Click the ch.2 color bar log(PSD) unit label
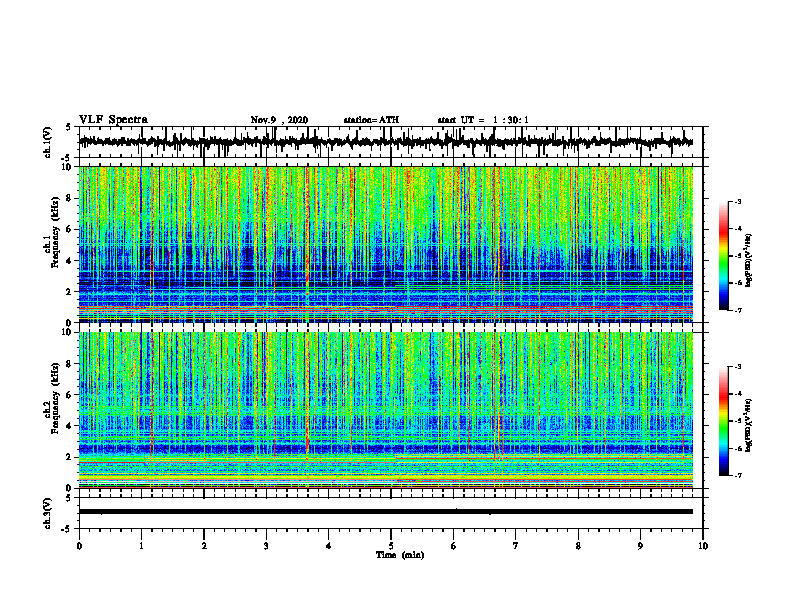 coord(749,426)
